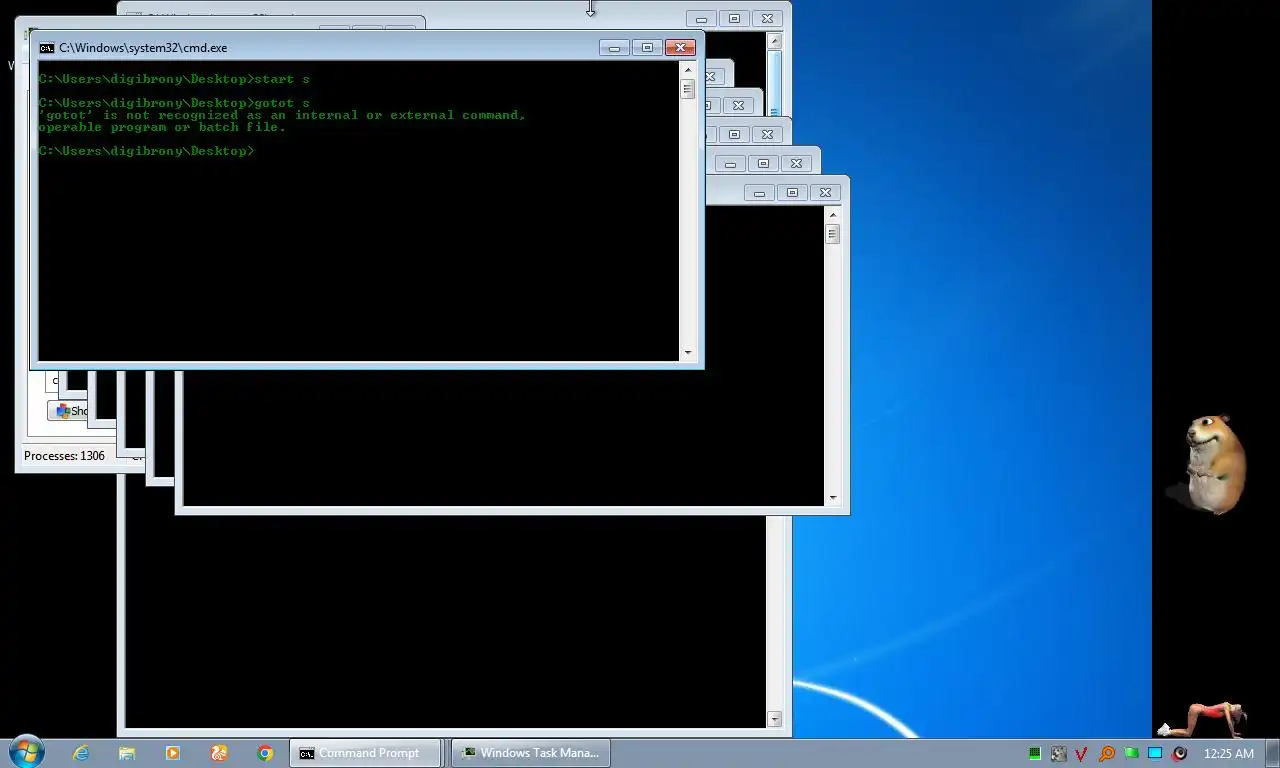Image resolution: width=1280 pixels, height=768 pixels.
Task: Open the cmd.exe title bar system menu icon
Action: point(46,47)
